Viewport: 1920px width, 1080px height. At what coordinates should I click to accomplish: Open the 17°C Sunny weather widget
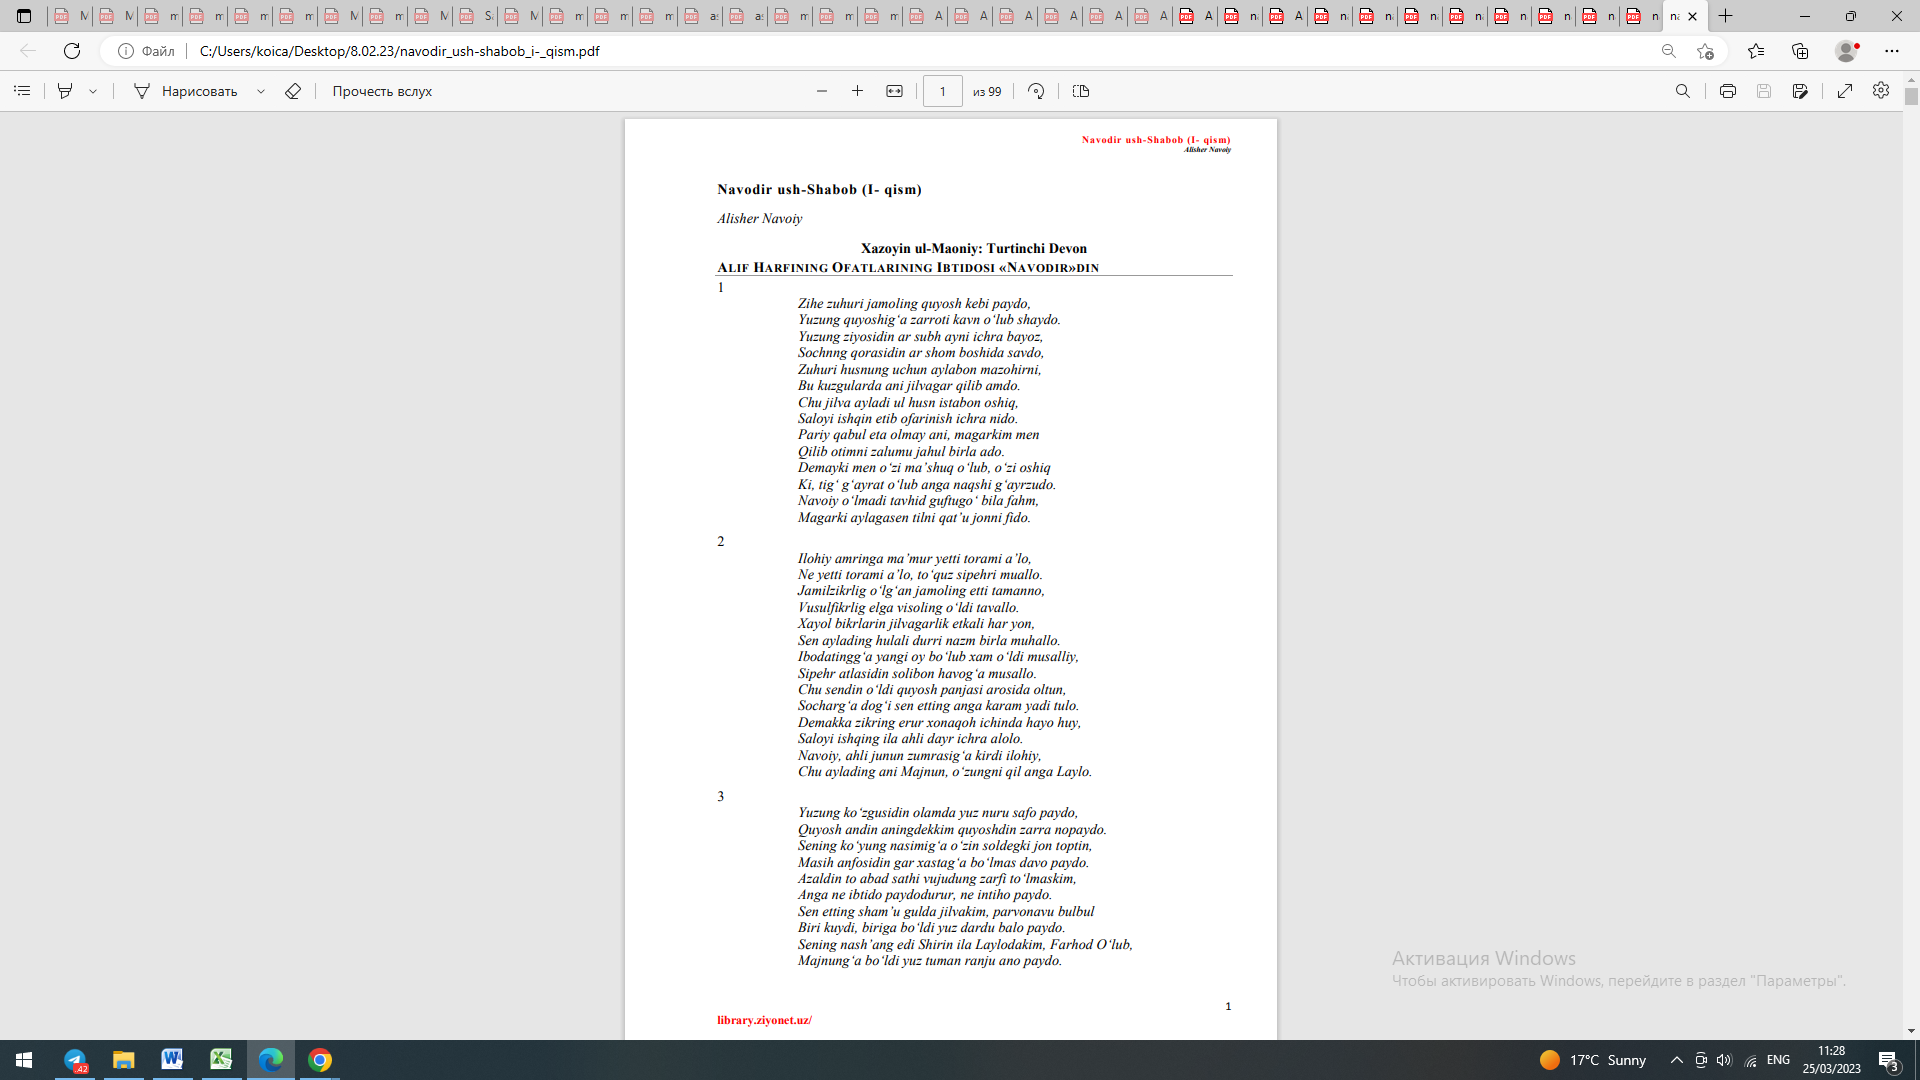click(1594, 1060)
